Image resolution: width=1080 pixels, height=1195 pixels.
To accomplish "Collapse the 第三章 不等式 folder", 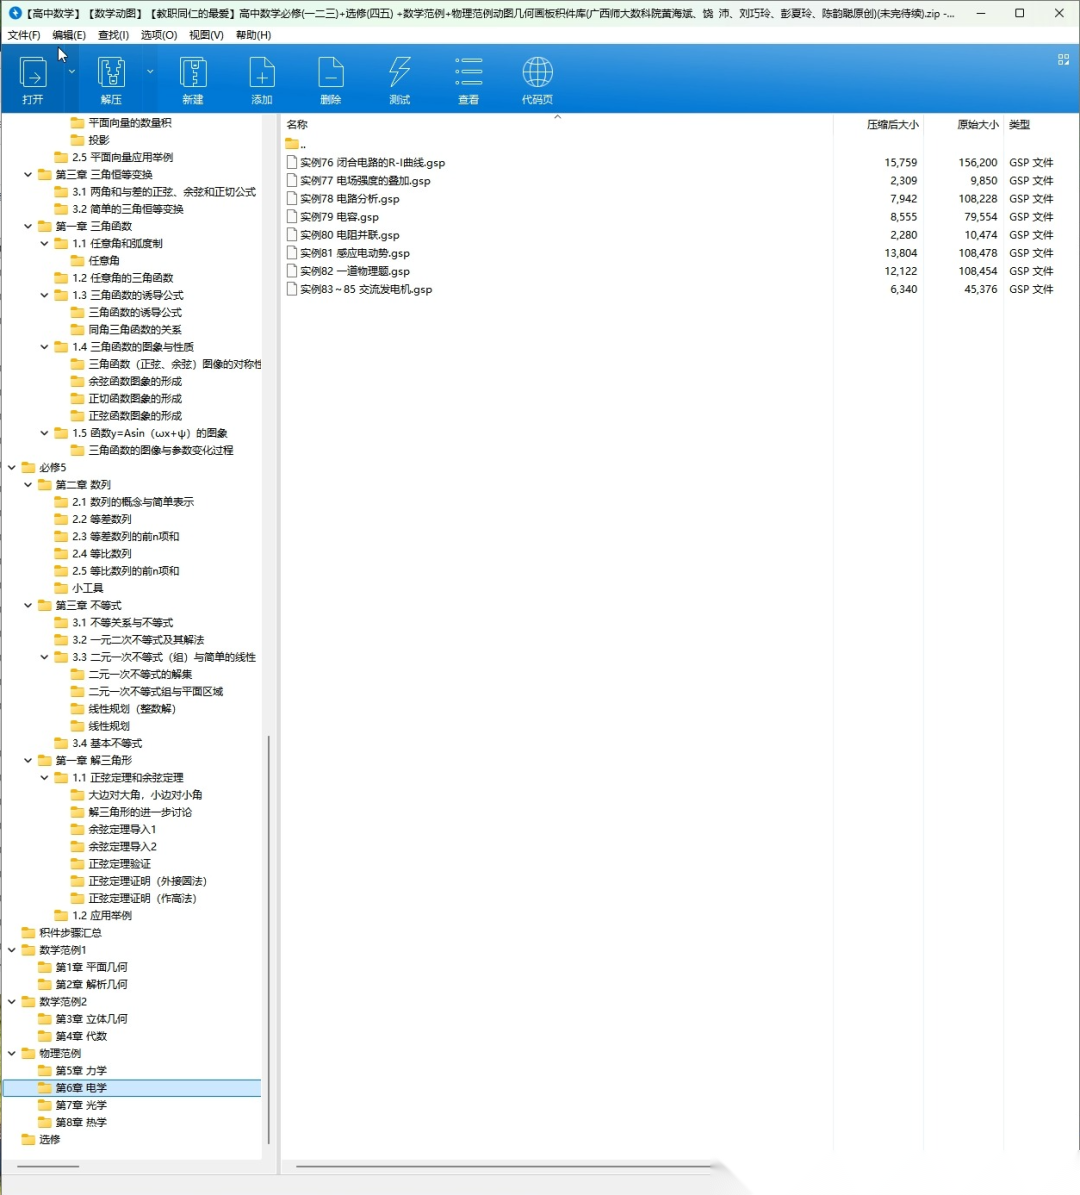I will pos(28,606).
